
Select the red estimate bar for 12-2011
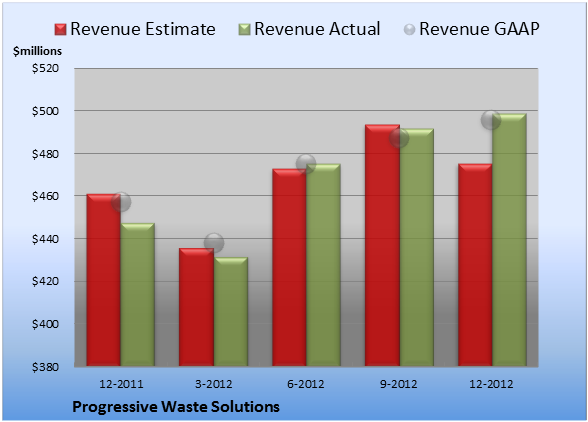pyautogui.click(x=104, y=280)
